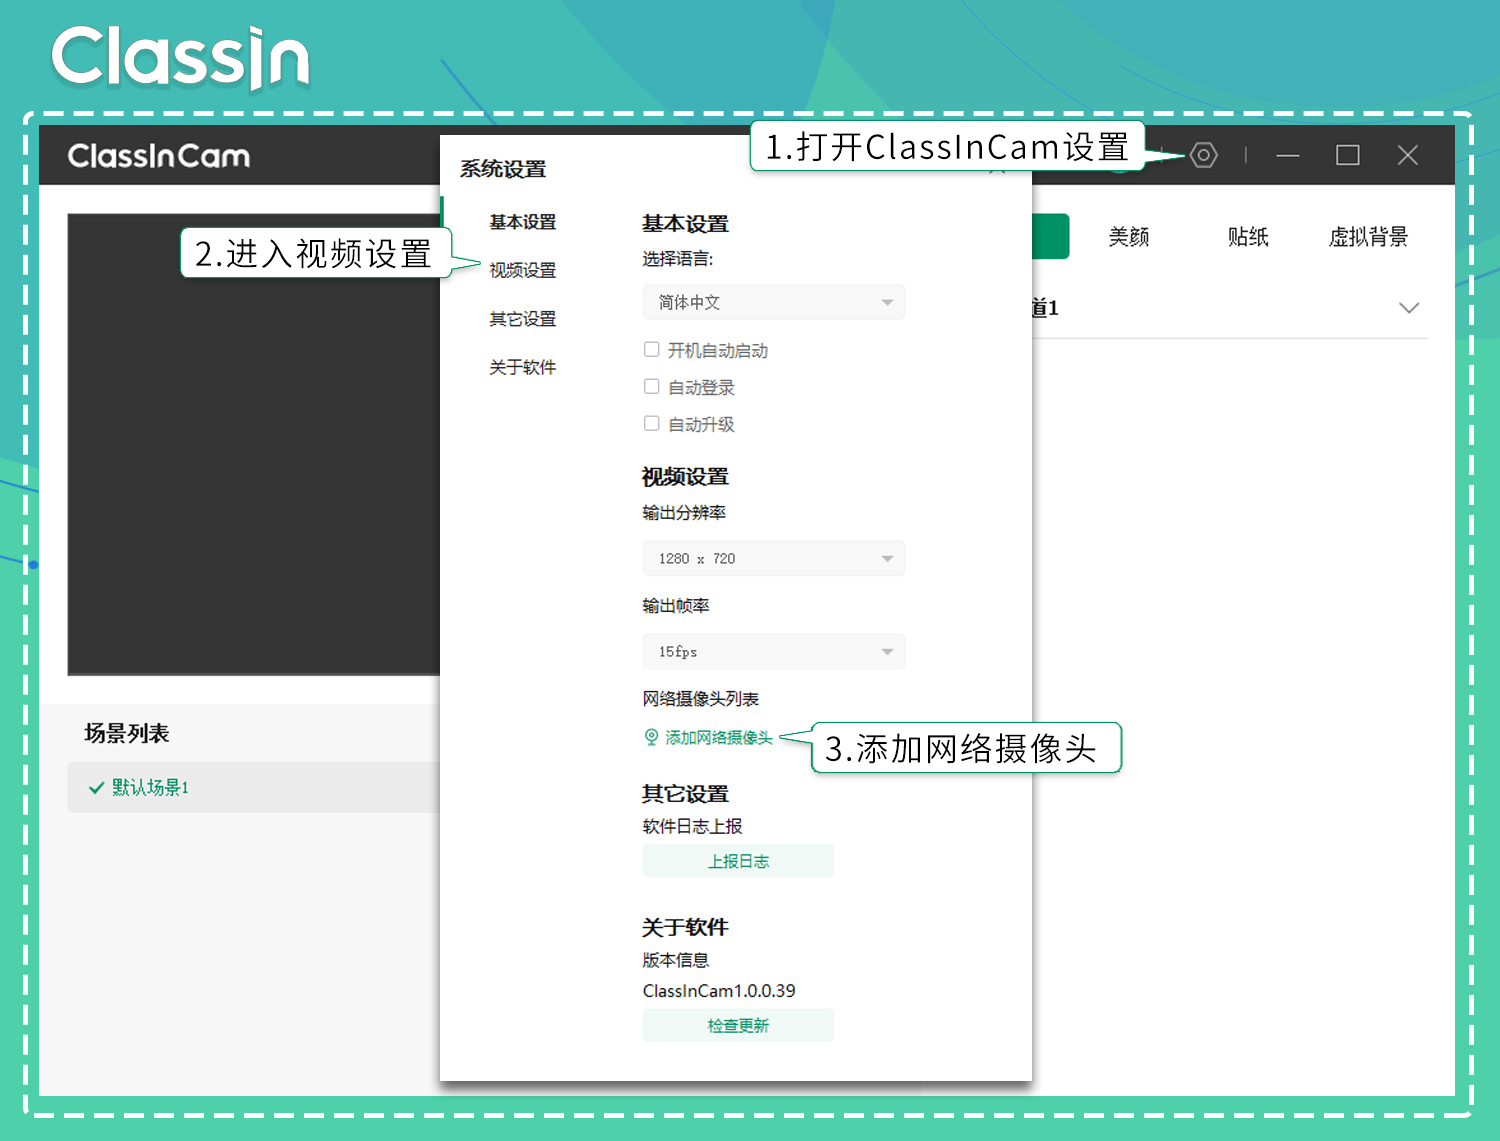The image size is (1500, 1141).
Task: Toggle 自动登录 checkbox
Action: 652,386
